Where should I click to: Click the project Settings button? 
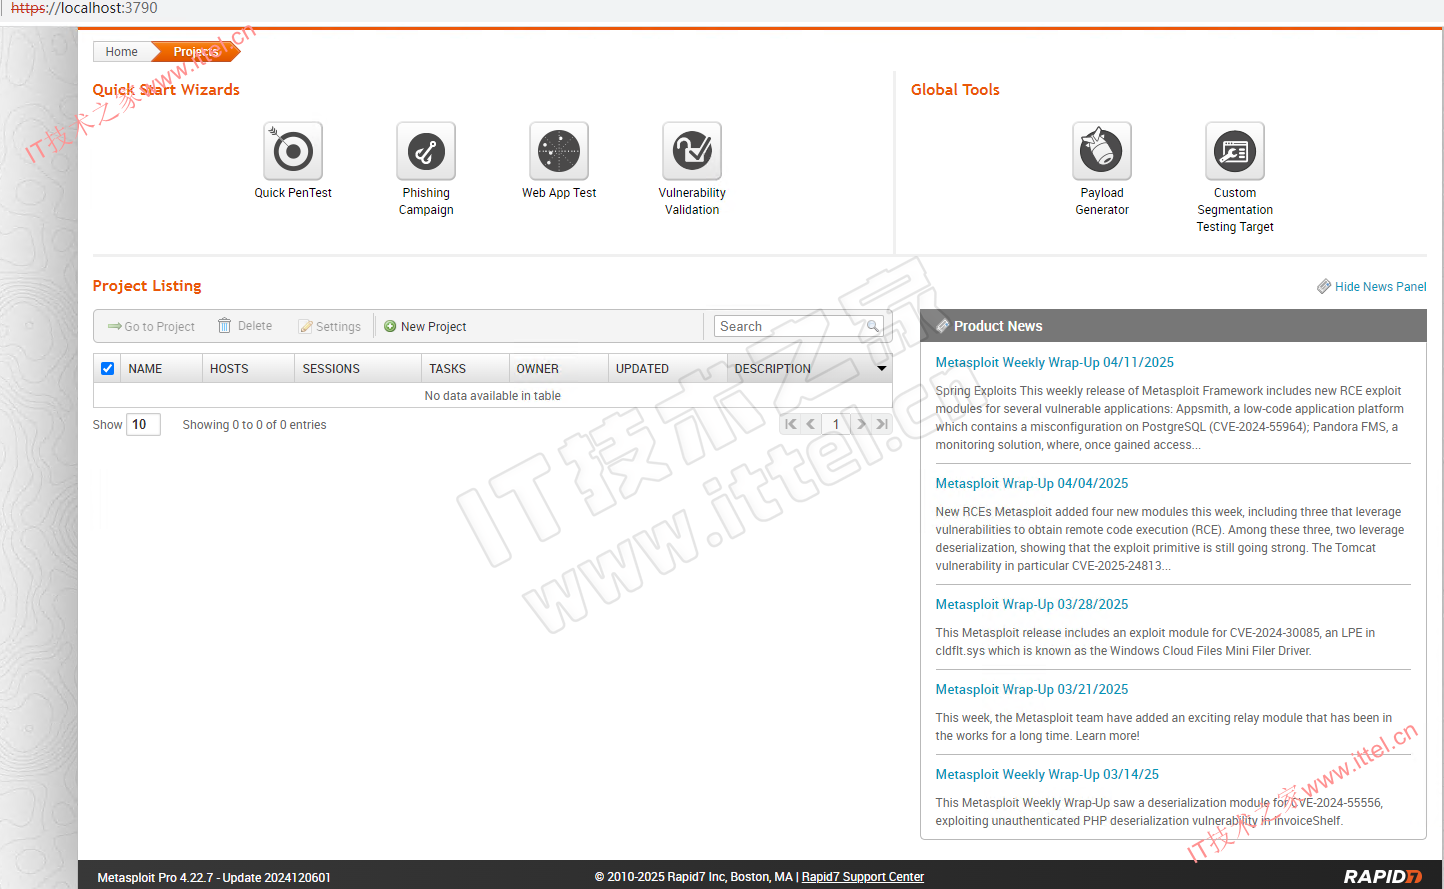point(329,326)
